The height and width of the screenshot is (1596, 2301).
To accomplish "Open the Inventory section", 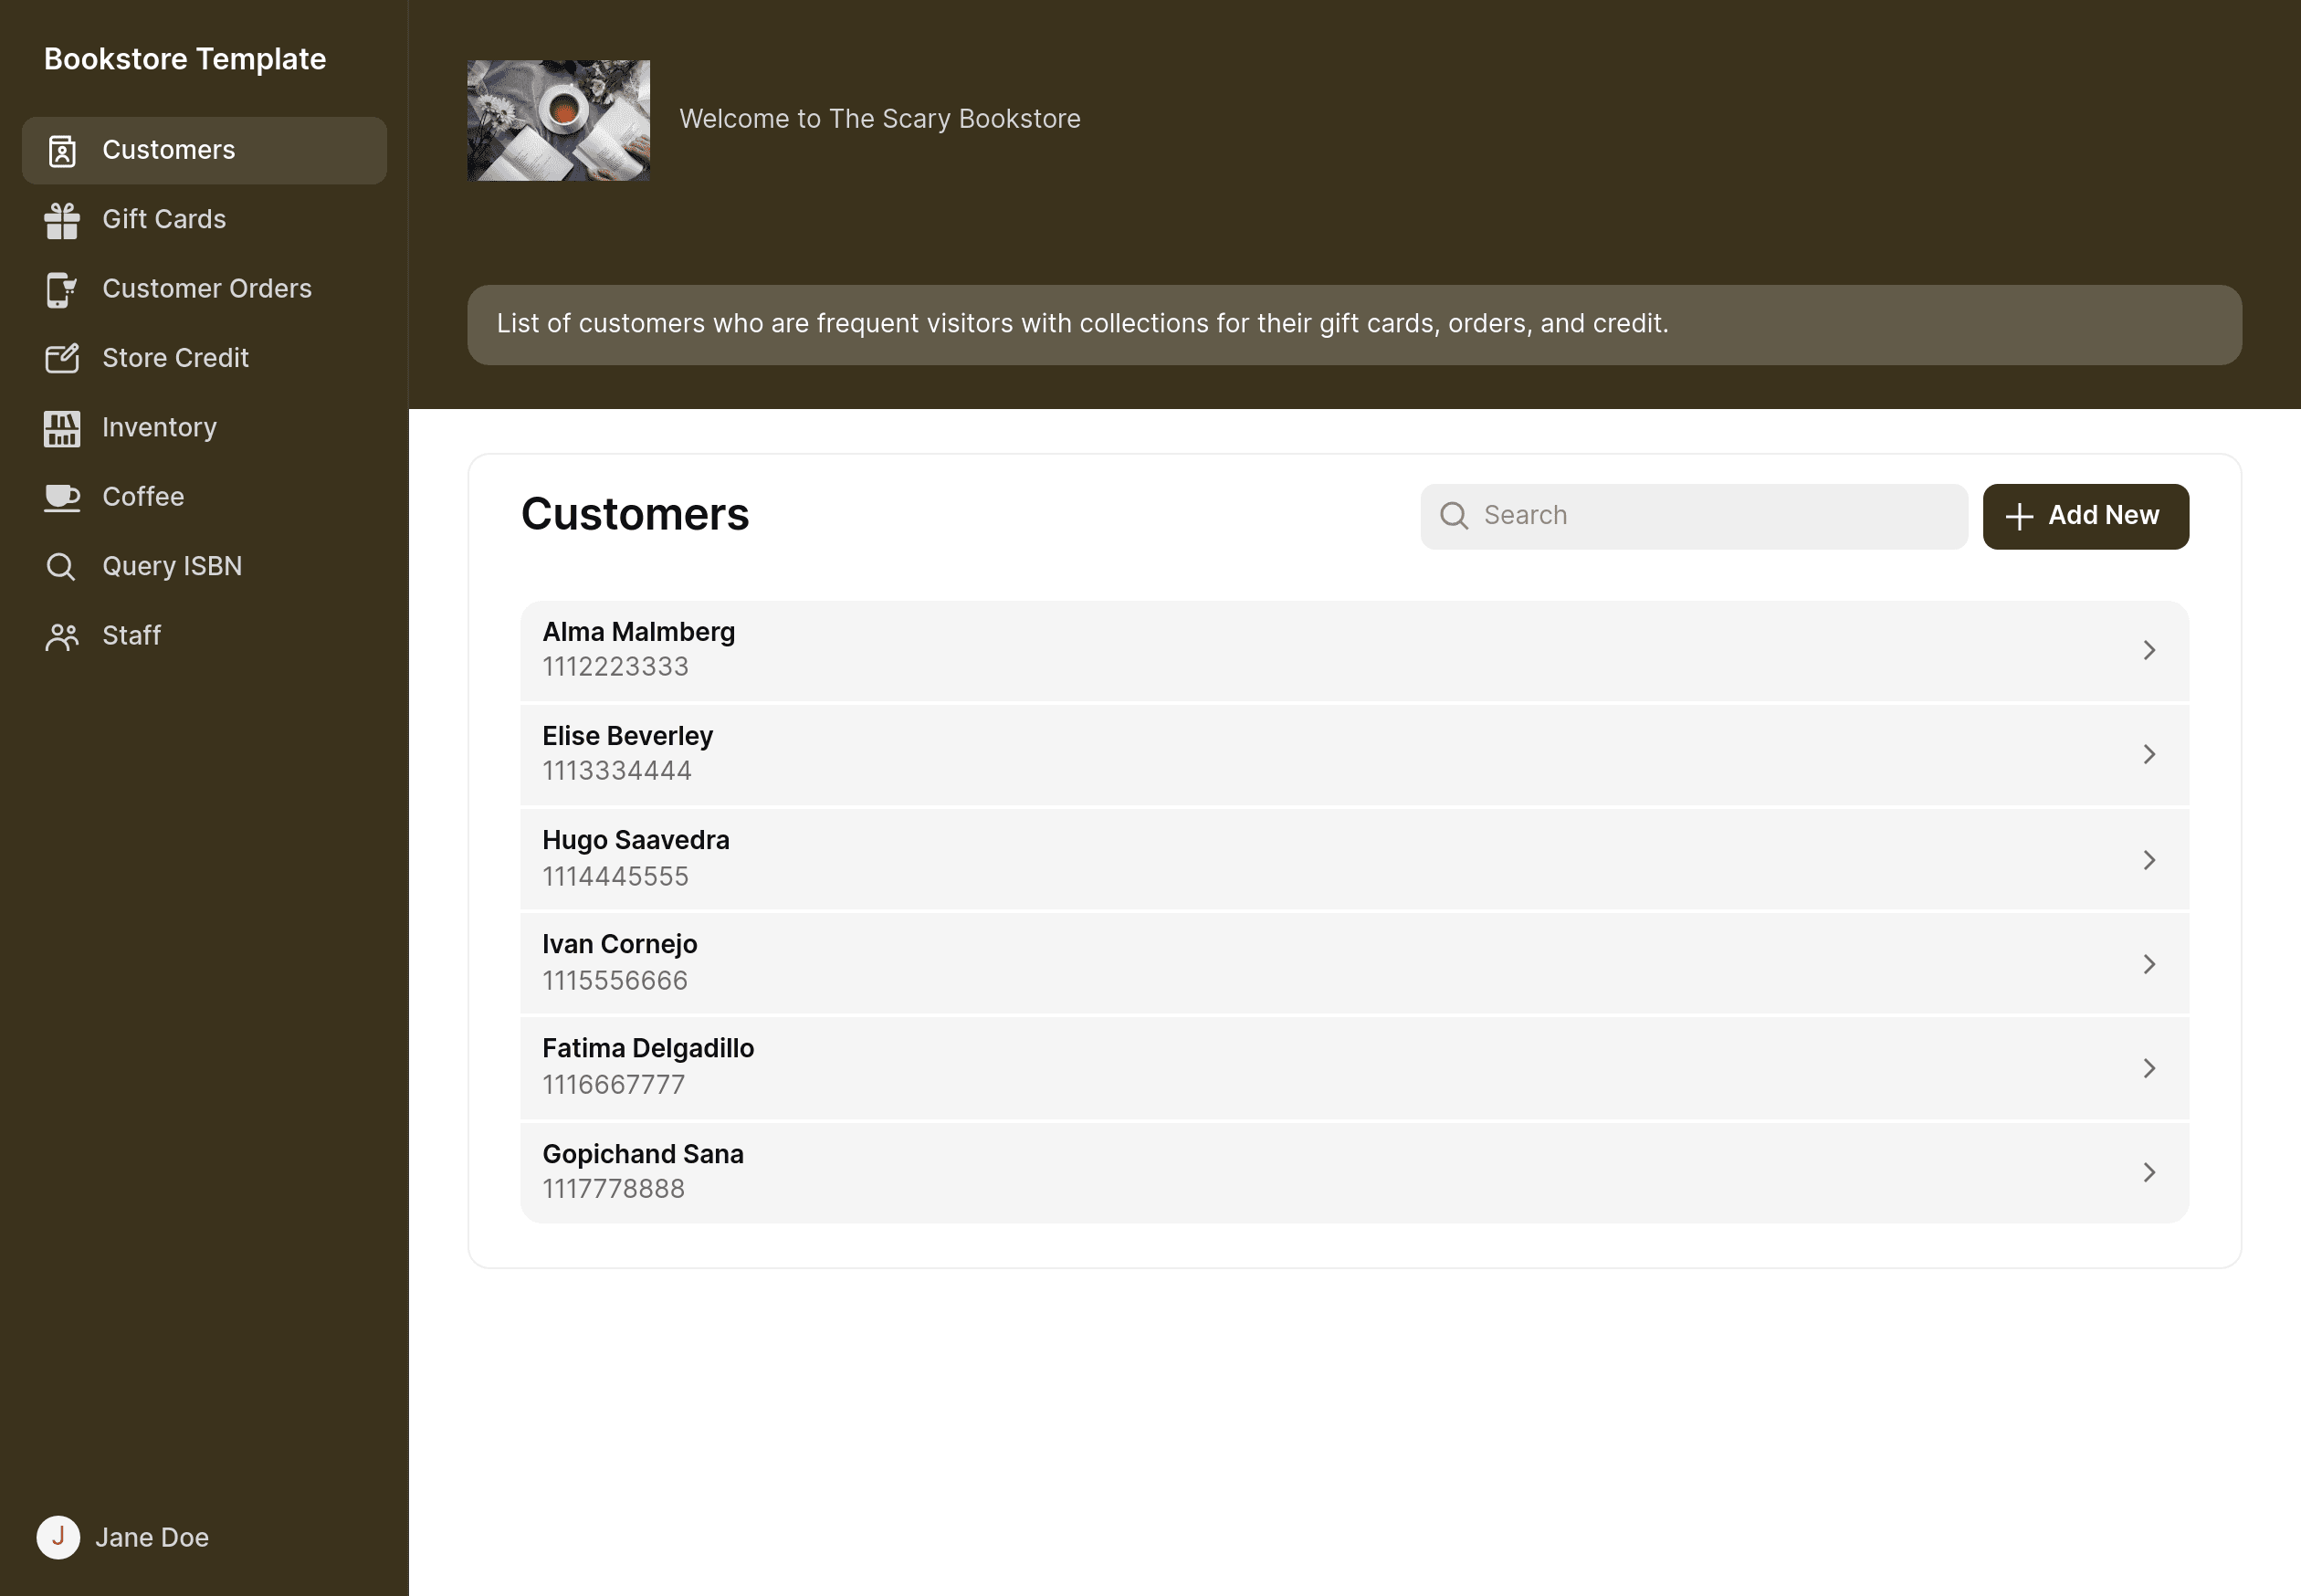I will 159,426.
